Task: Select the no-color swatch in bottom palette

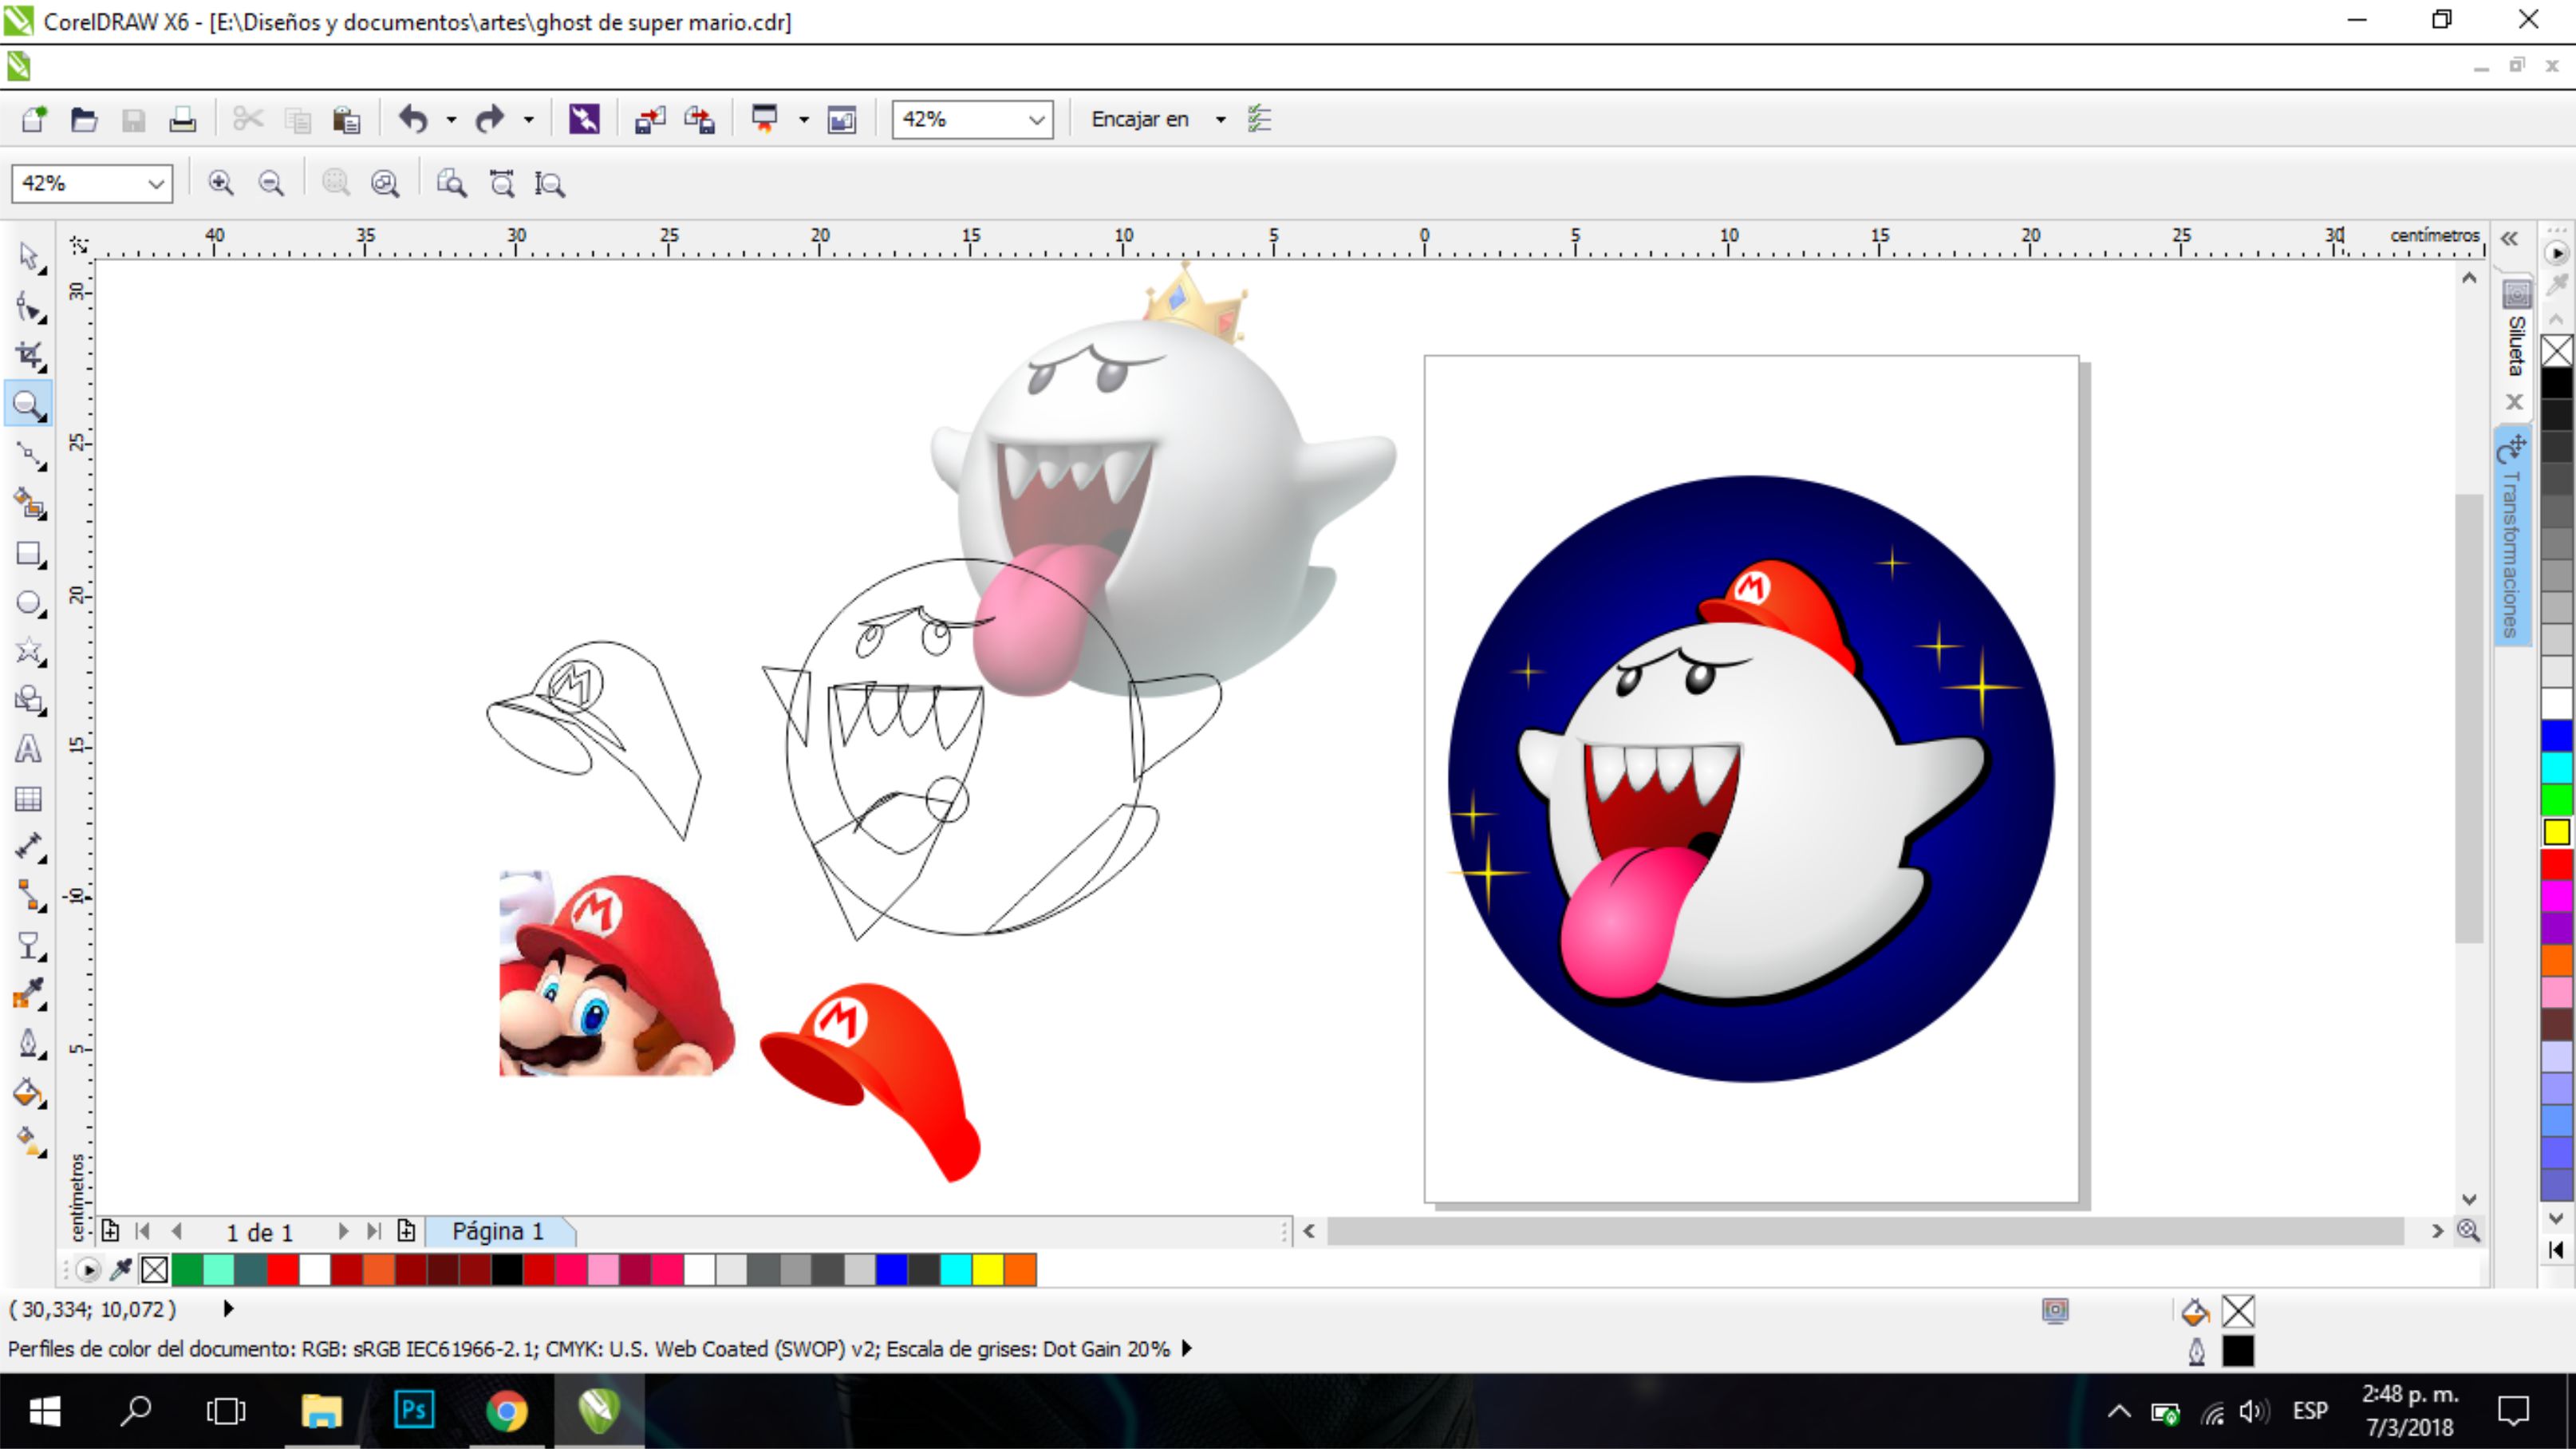Action: [x=154, y=1269]
